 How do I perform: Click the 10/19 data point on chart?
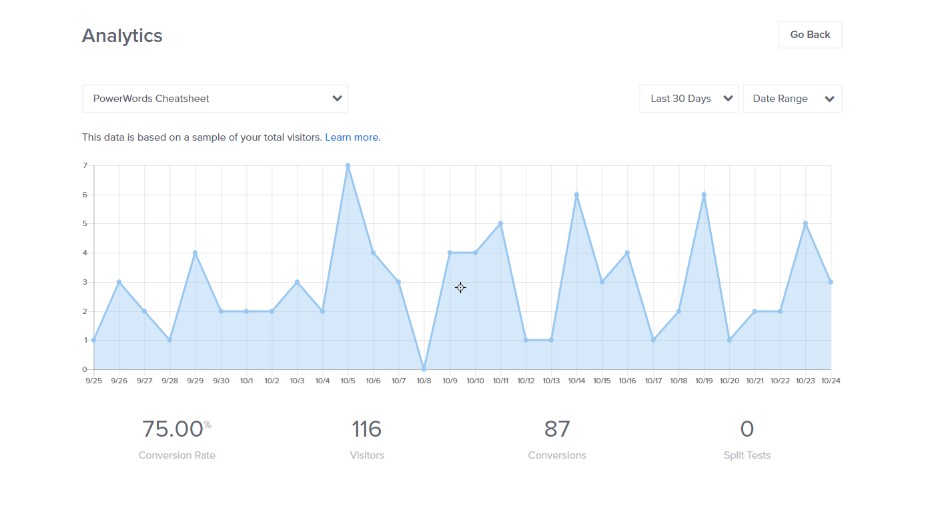point(704,195)
